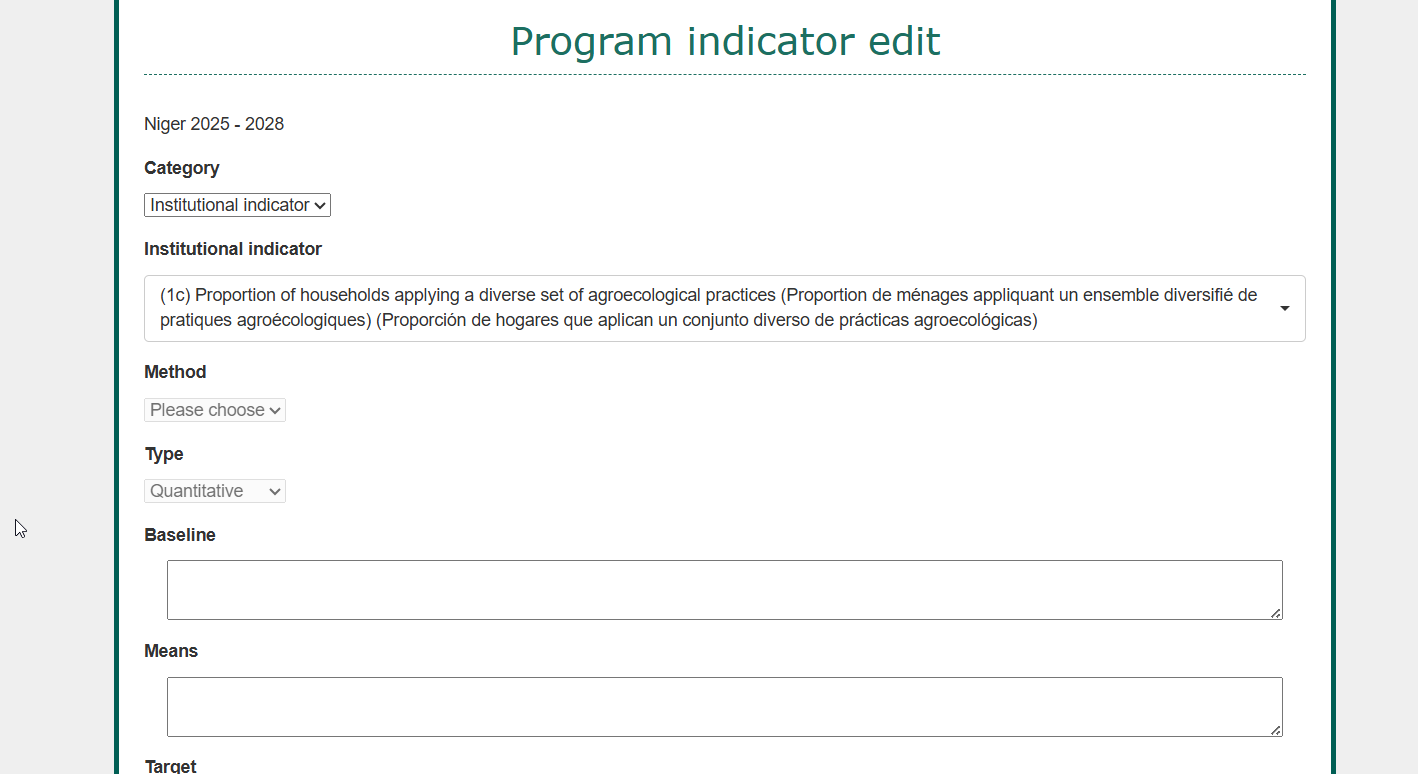Screen dimensions: 1418x774
Task: Click the Baseline text area resize handle
Action: point(1276,613)
